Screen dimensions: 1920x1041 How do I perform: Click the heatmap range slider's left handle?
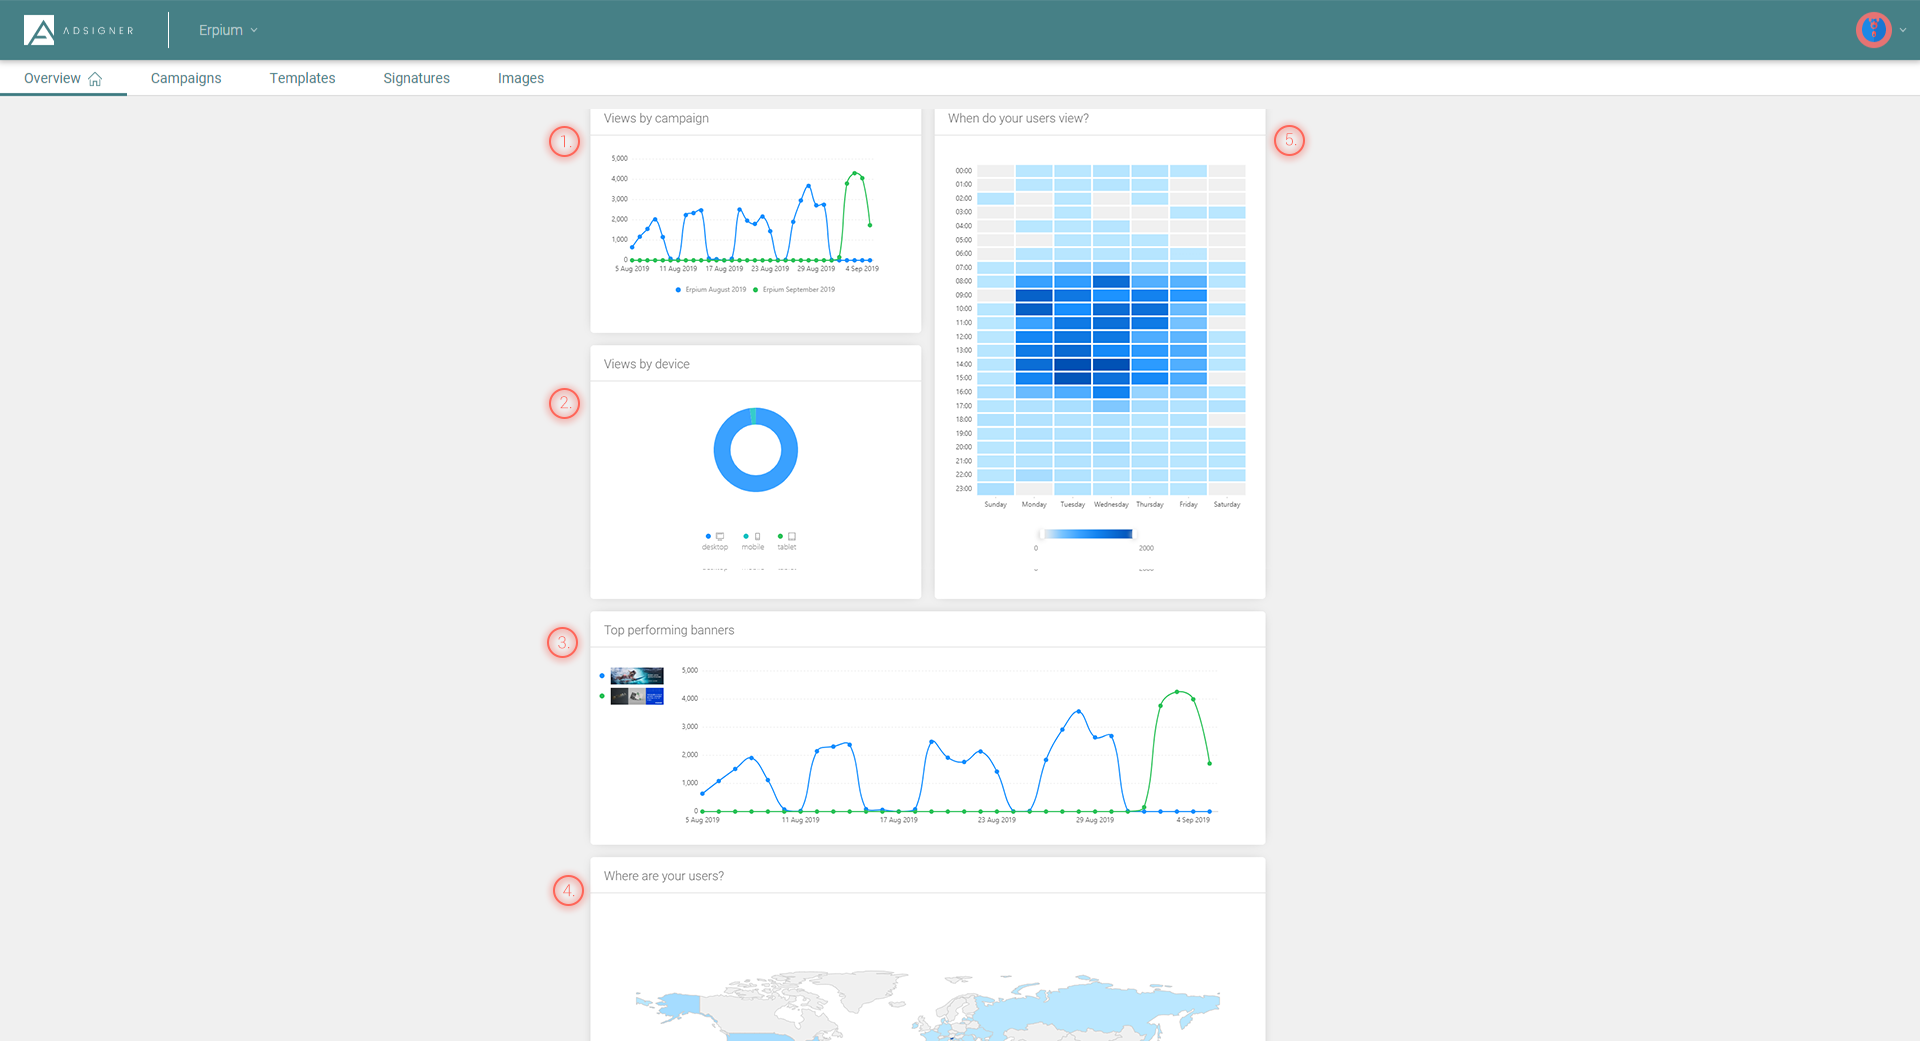click(1040, 534)
